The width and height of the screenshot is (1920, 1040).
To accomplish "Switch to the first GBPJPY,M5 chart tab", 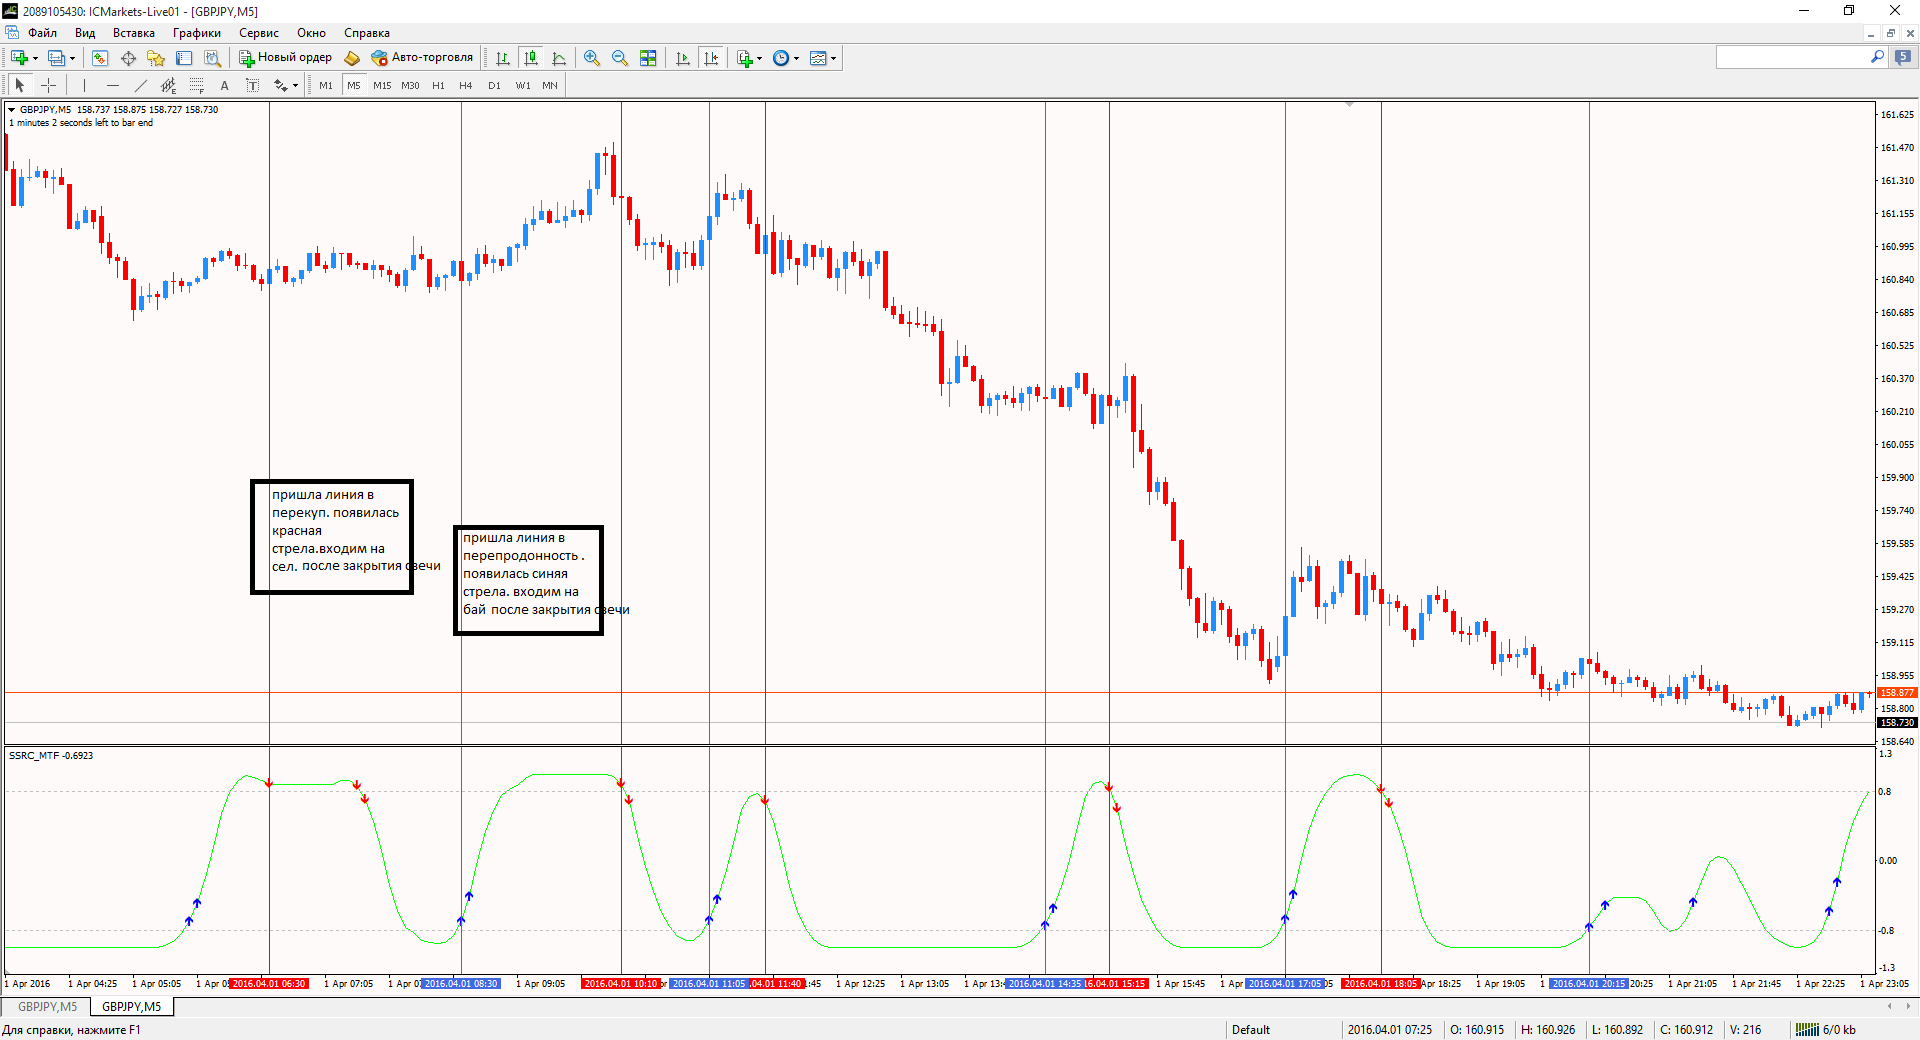I will [x=47, y=1007].
